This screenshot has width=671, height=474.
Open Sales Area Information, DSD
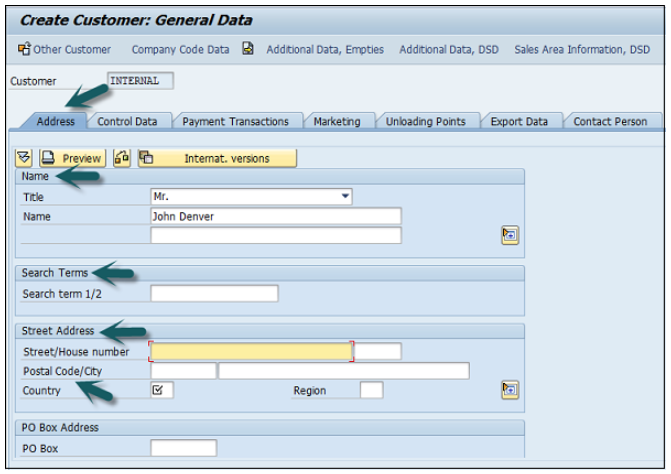coord(581,49)
